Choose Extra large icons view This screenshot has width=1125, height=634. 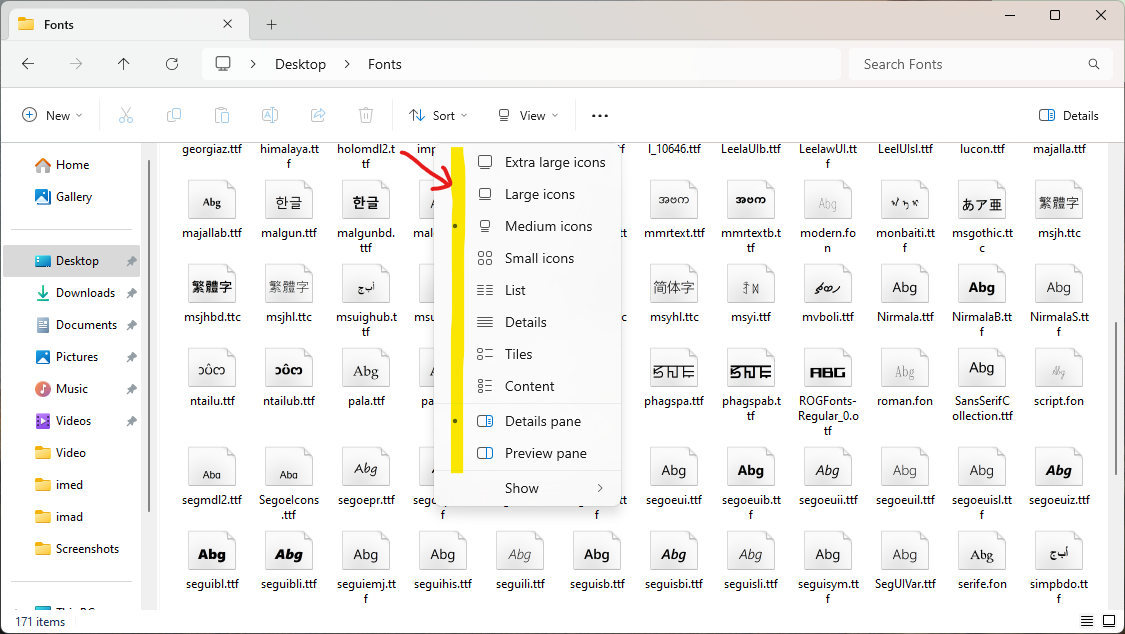coord(527,162)
